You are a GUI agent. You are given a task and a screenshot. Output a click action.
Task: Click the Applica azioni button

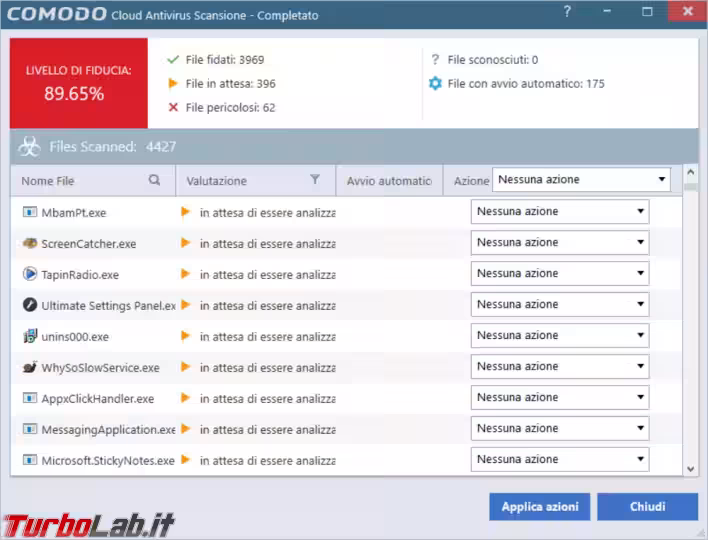coord(540,507)
